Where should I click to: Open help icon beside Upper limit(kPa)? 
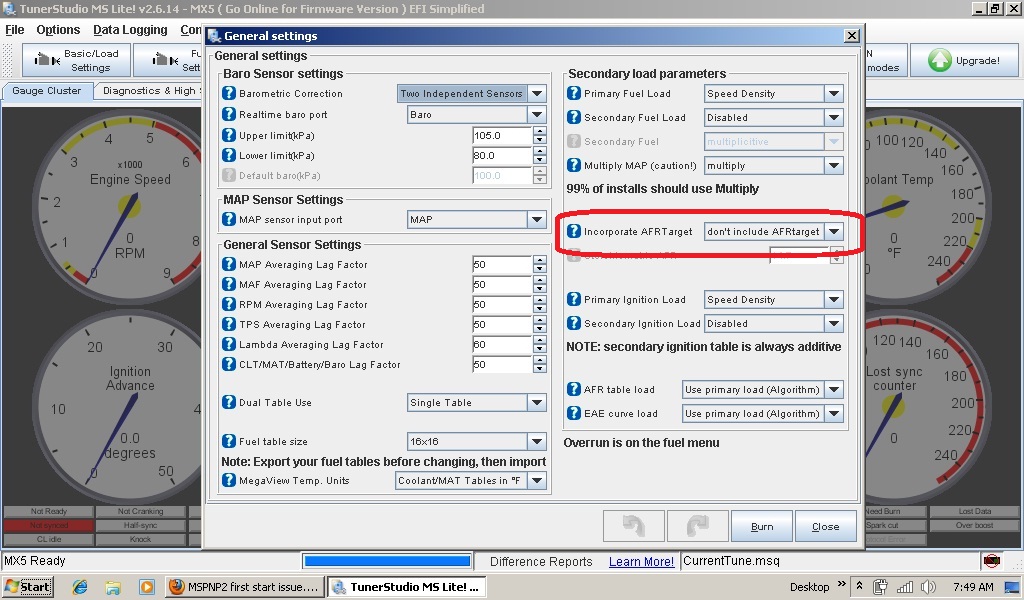point(229,135)
